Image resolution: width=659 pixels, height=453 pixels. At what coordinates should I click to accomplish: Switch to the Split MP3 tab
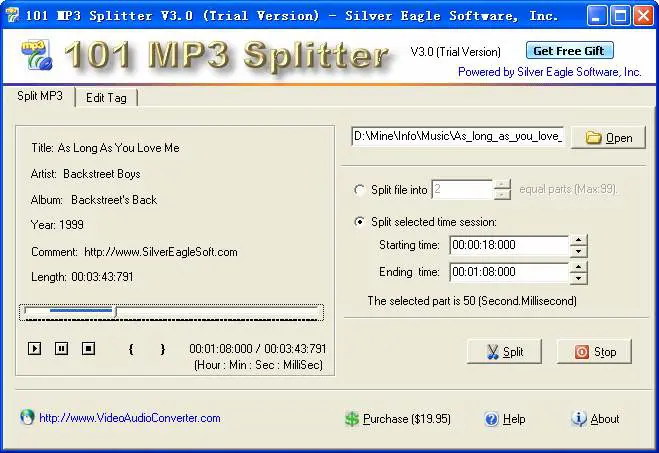(x=40, y=96)
